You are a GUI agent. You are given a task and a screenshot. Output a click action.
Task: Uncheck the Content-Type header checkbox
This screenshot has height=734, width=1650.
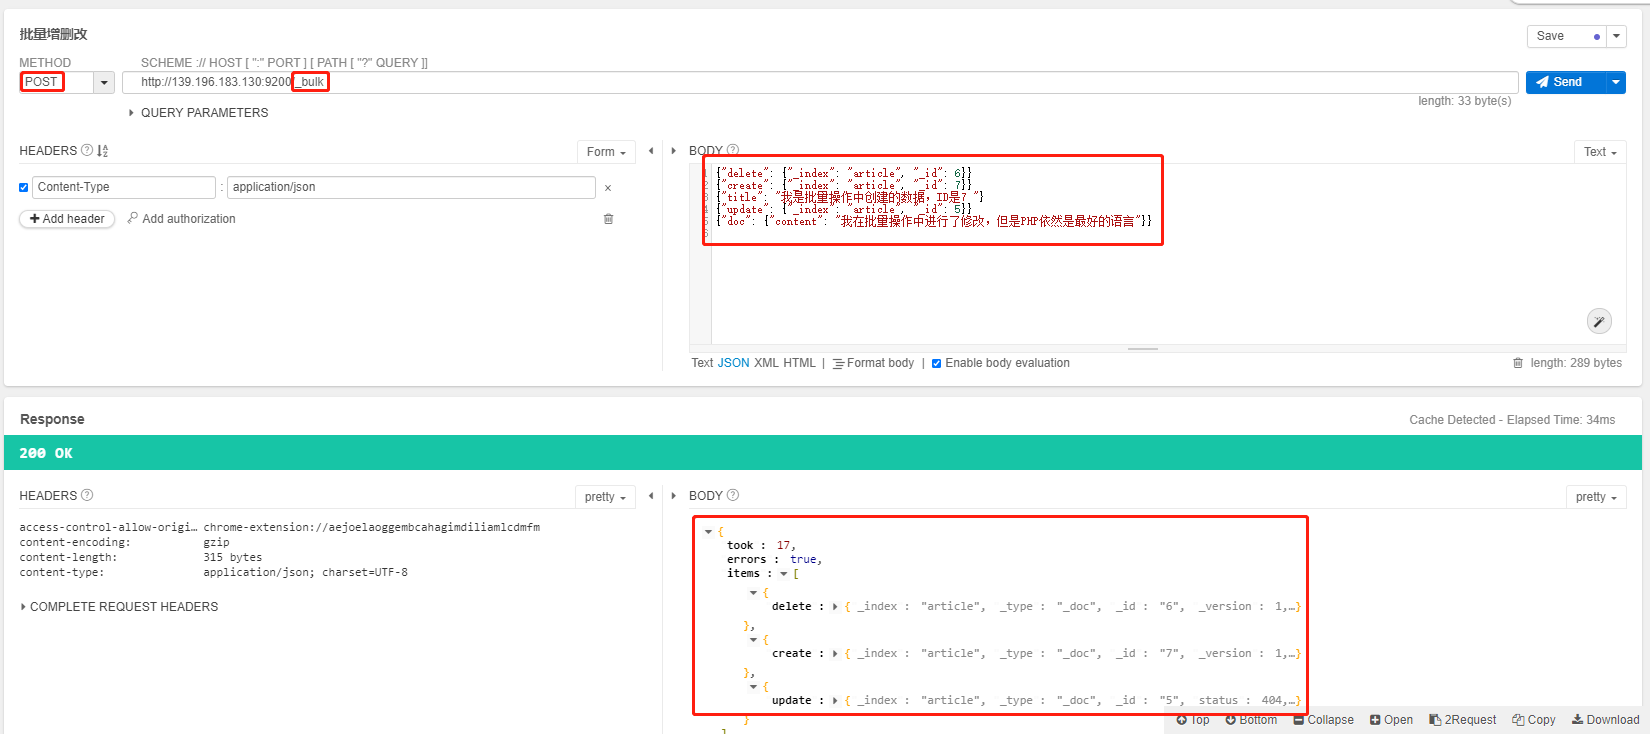point(24,188)
